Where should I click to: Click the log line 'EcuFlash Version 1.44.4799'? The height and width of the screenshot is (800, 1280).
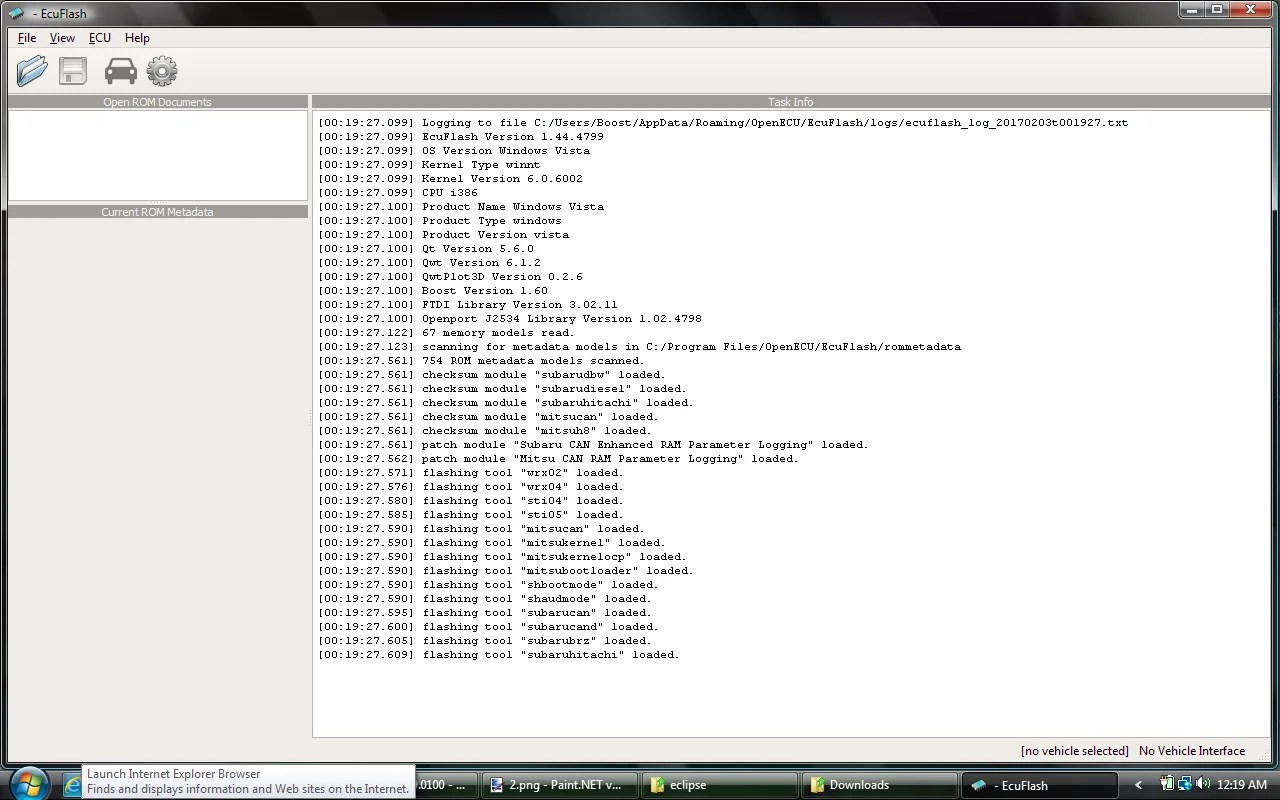[x=461, y=137]
